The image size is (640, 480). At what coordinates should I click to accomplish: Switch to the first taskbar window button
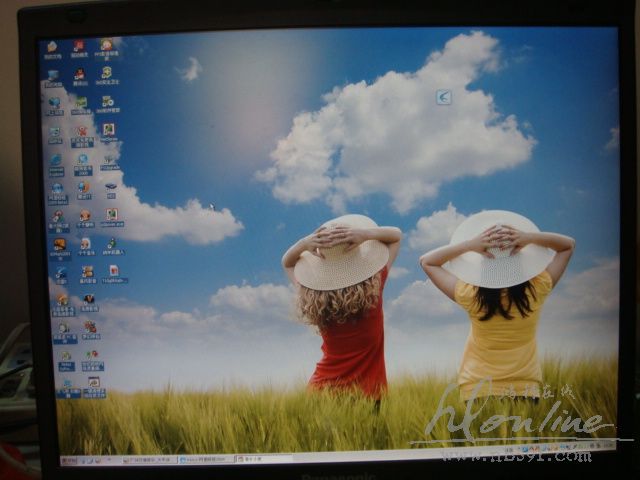(149, 460)
